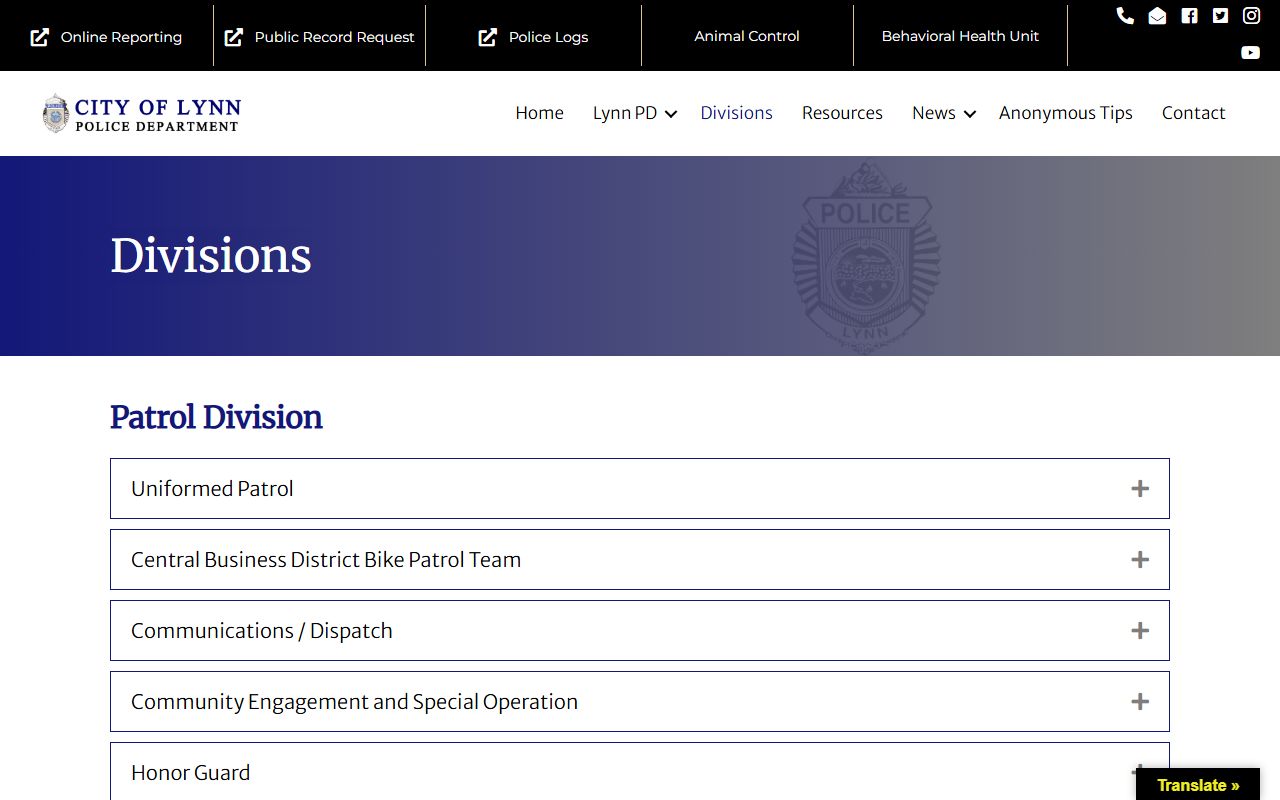The image size is (1280, 800).
Task: Open the YouTube icon link
Action: click(x=1250, y=52)
